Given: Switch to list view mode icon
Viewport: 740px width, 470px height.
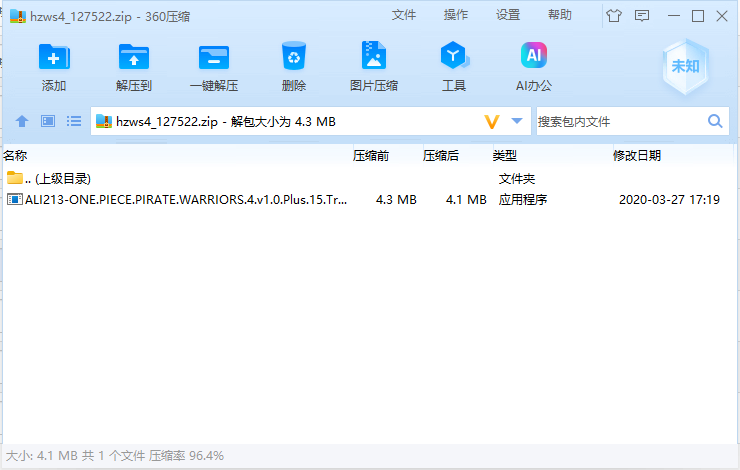Looking at the screenshot, I should pyautogui.click(x=74, y=121).
